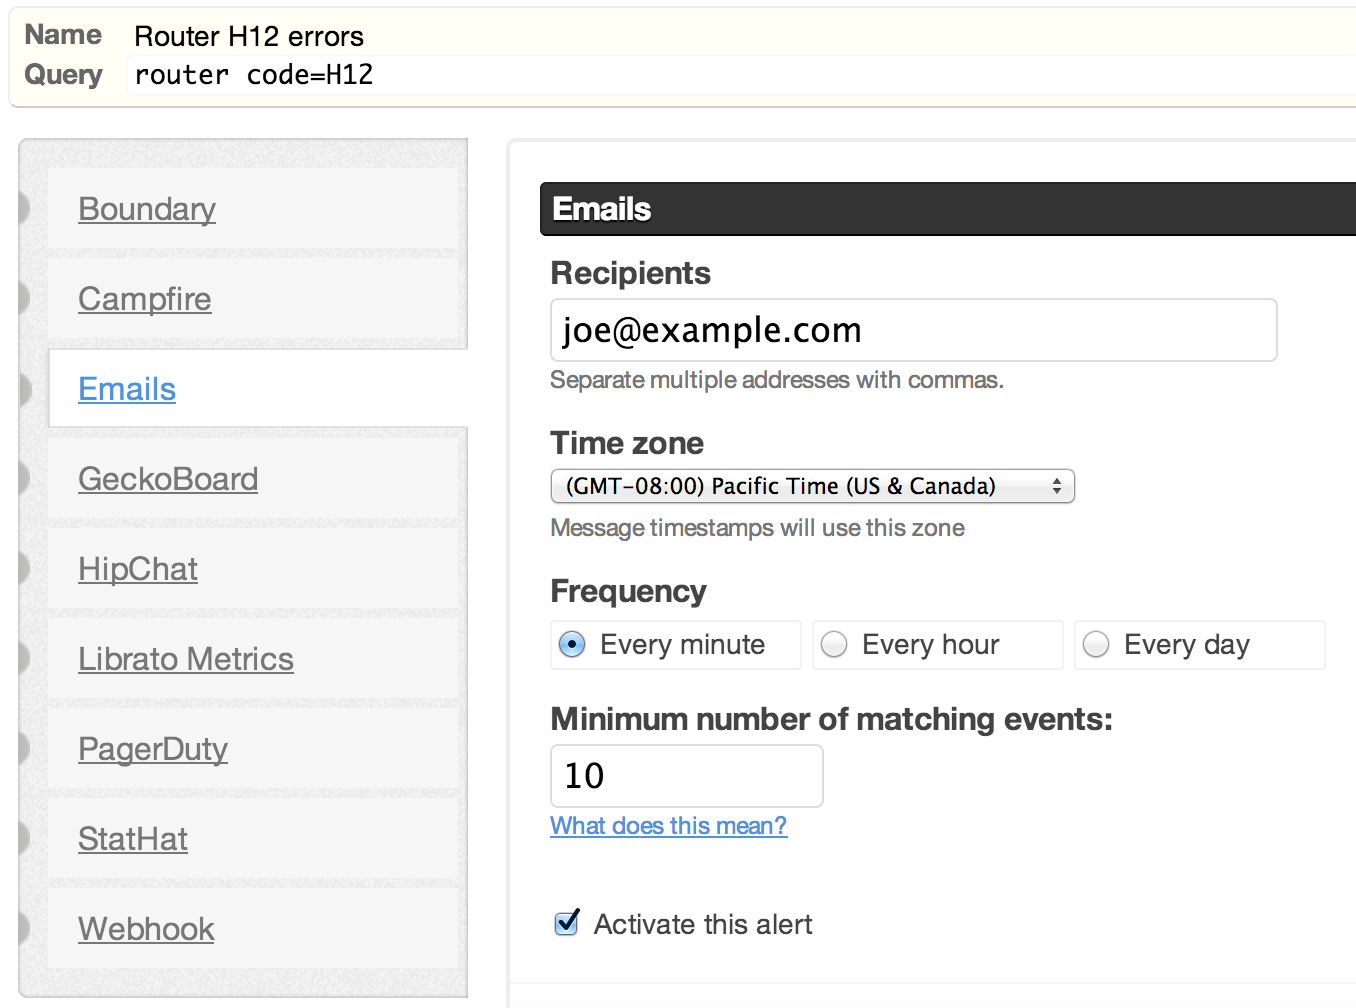Viewport: 1356px width, 1008px height.
Task: Click the Name field Router H12 errors
Action: (x=740, y=36)
